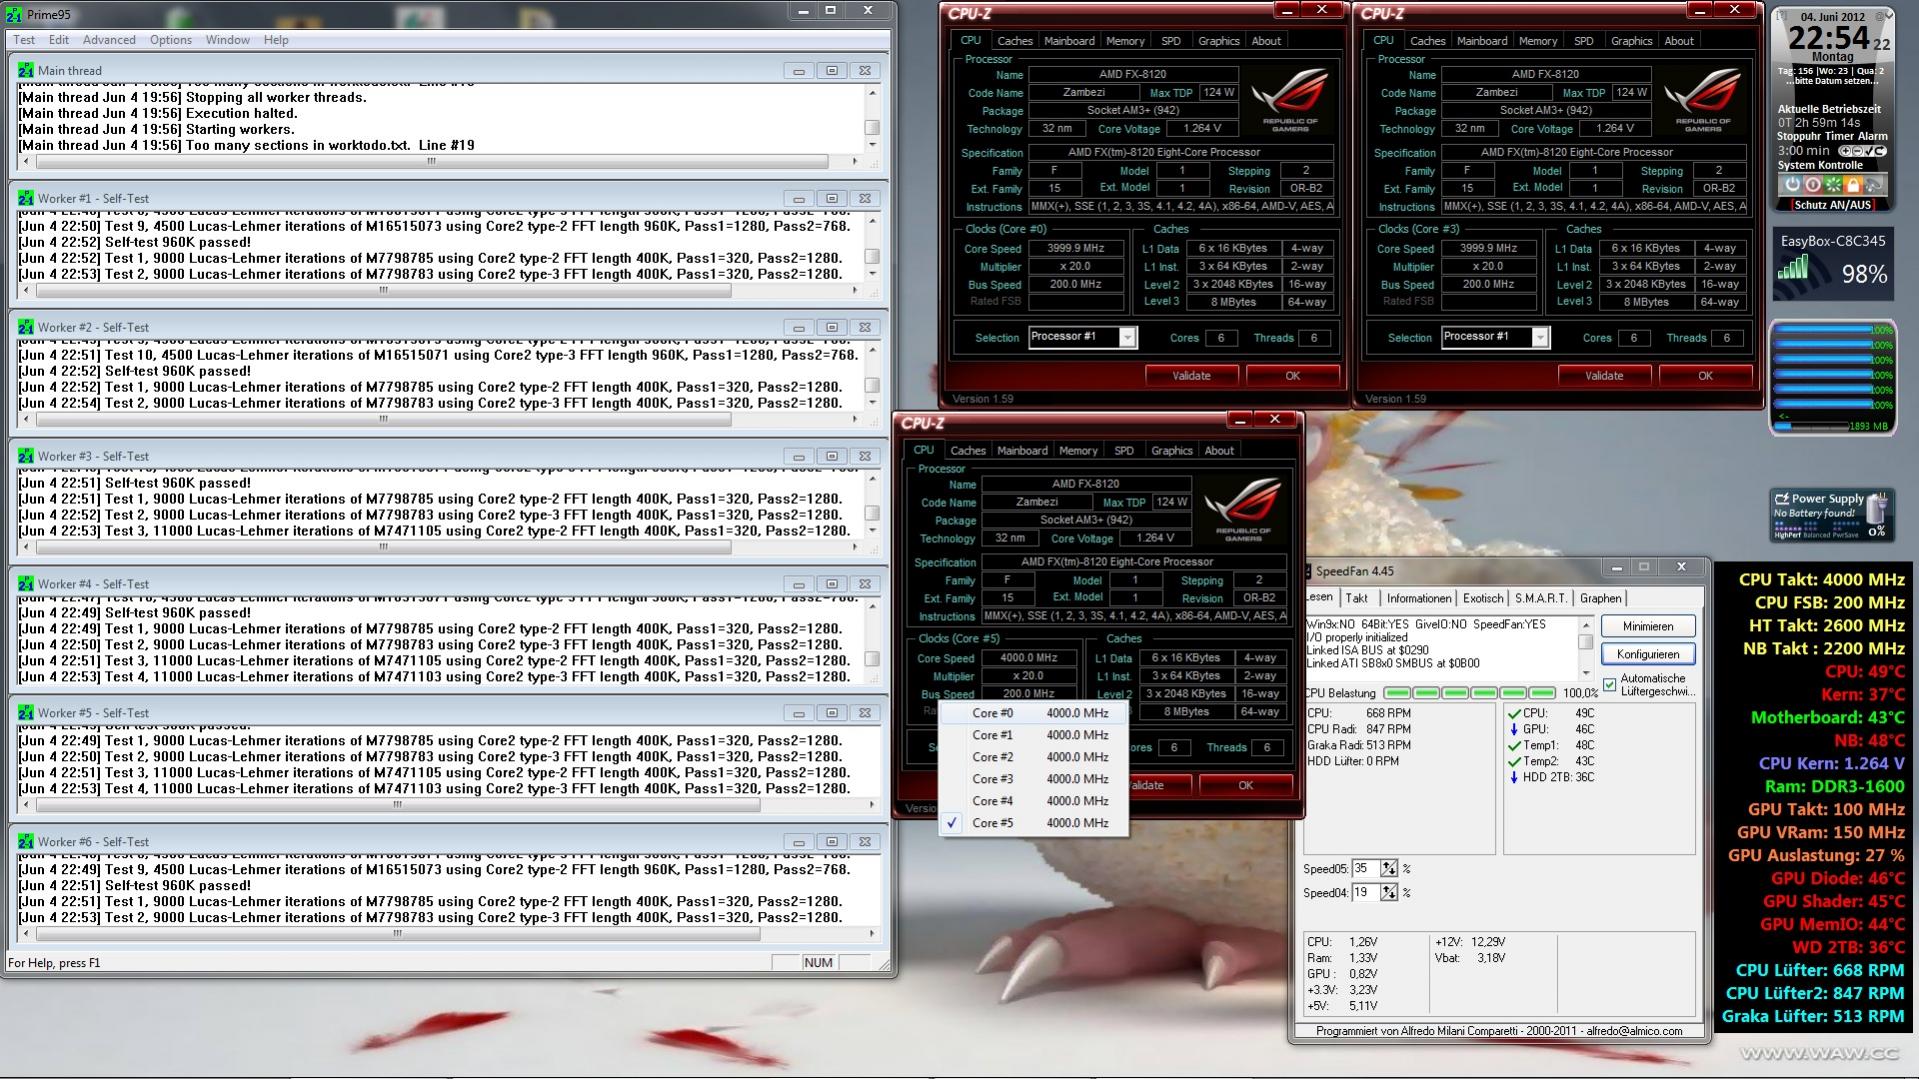1919x1079 pixels.
Task: Click Validate in the top-left CPU-Z window
Action: point(1191,376)
